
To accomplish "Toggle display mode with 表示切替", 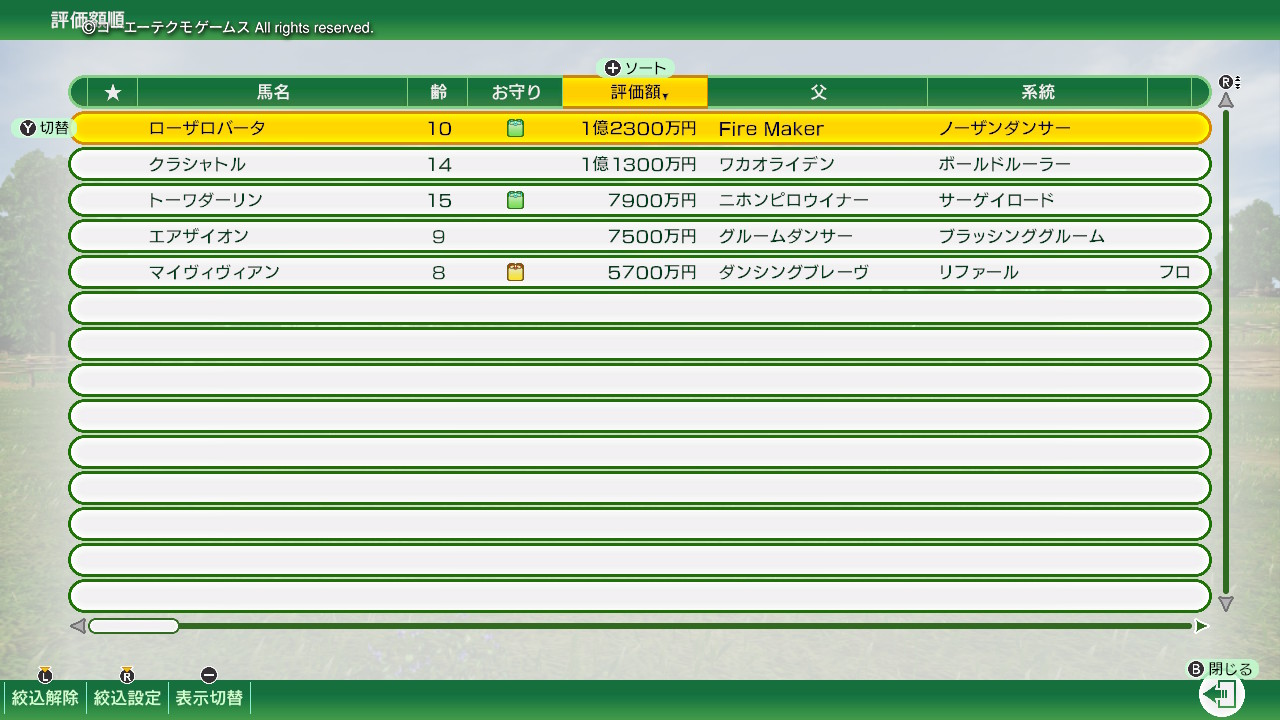I will click(209, 698).
